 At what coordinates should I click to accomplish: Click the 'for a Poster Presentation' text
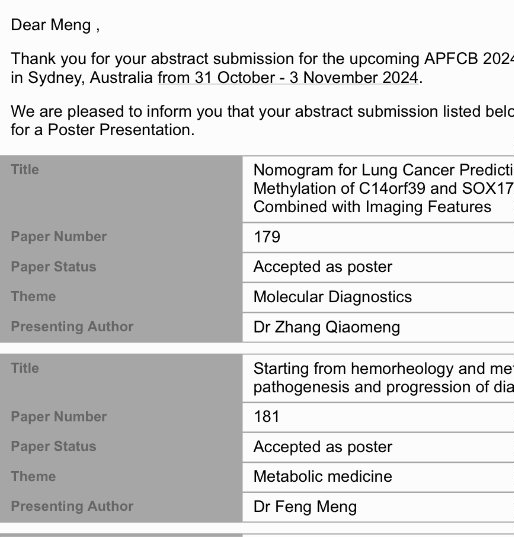coord(103,130)
